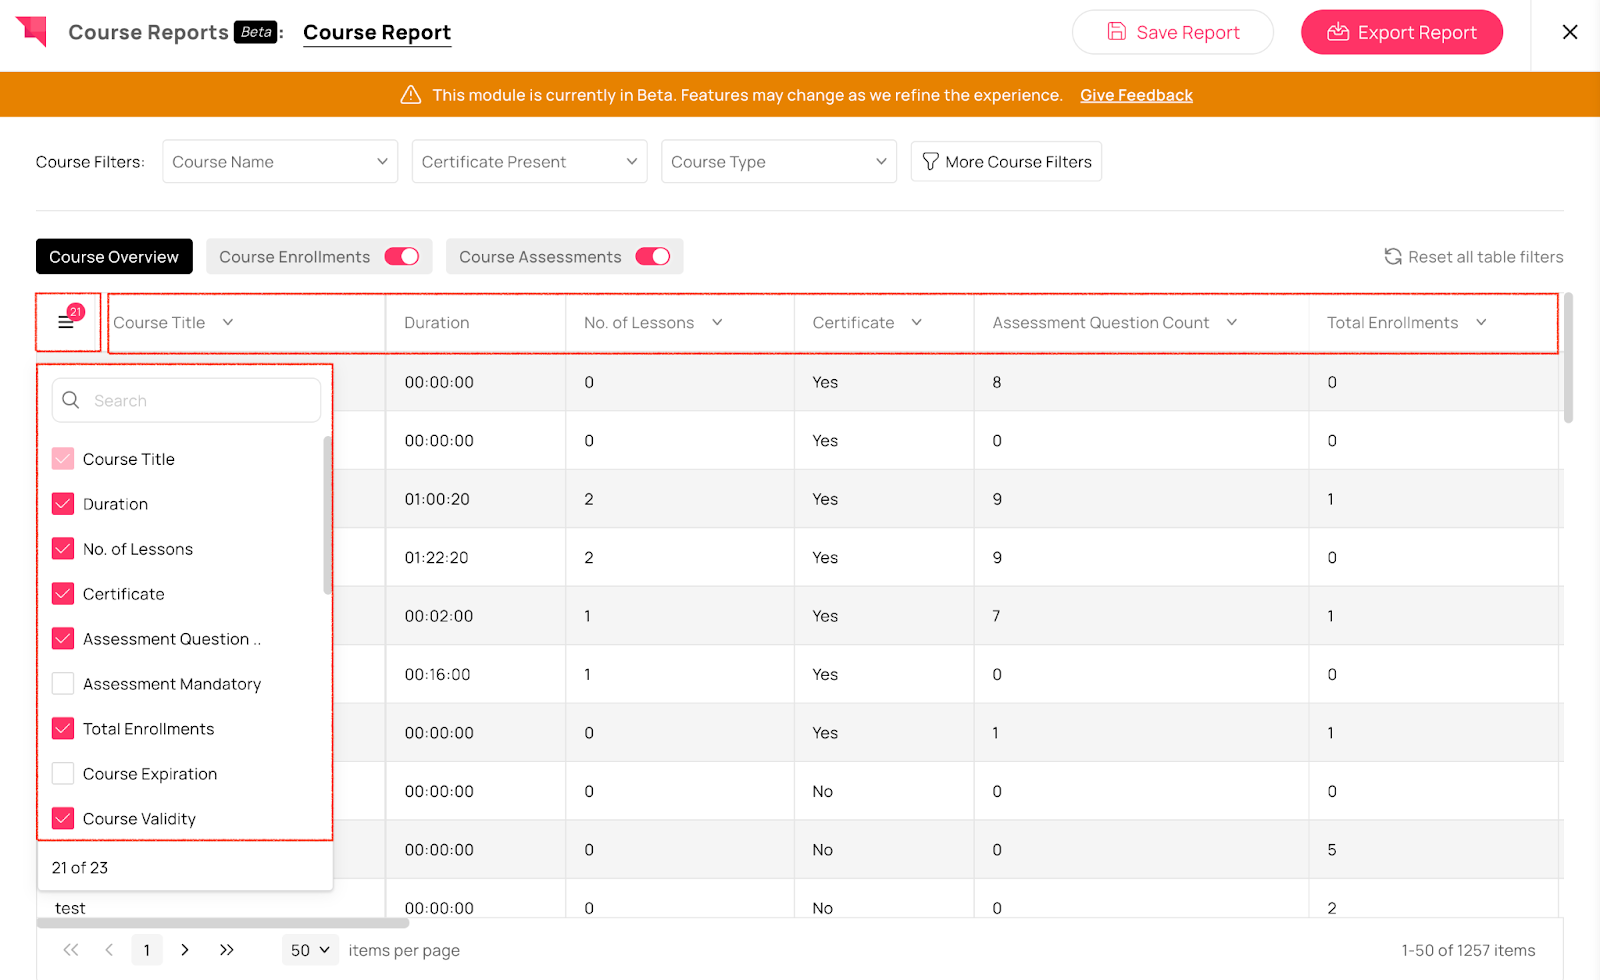Jump to the last page
This screenshot has width=1600, height=980.
pos(227,950)
